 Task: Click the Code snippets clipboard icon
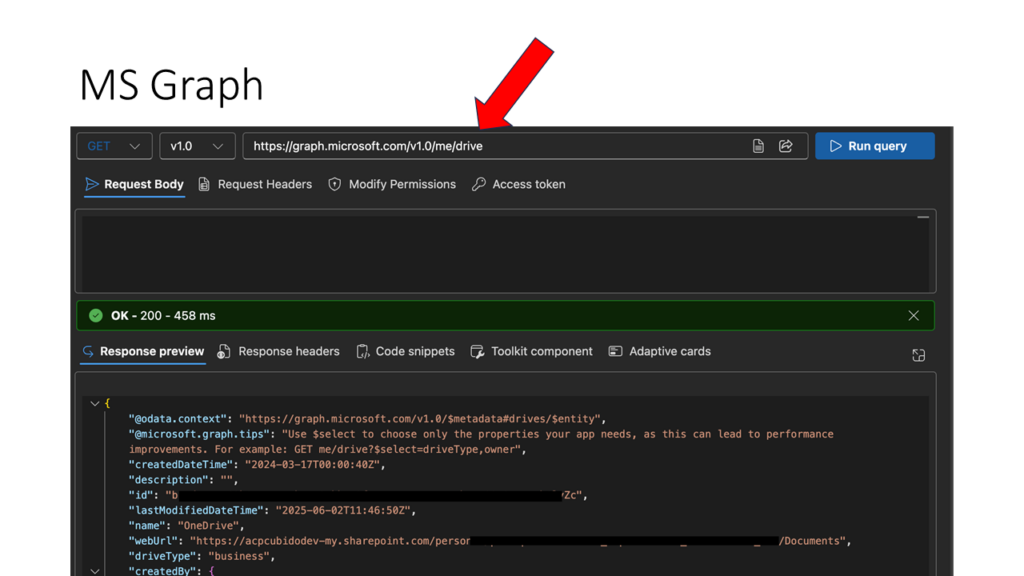[x=362, y=351]
